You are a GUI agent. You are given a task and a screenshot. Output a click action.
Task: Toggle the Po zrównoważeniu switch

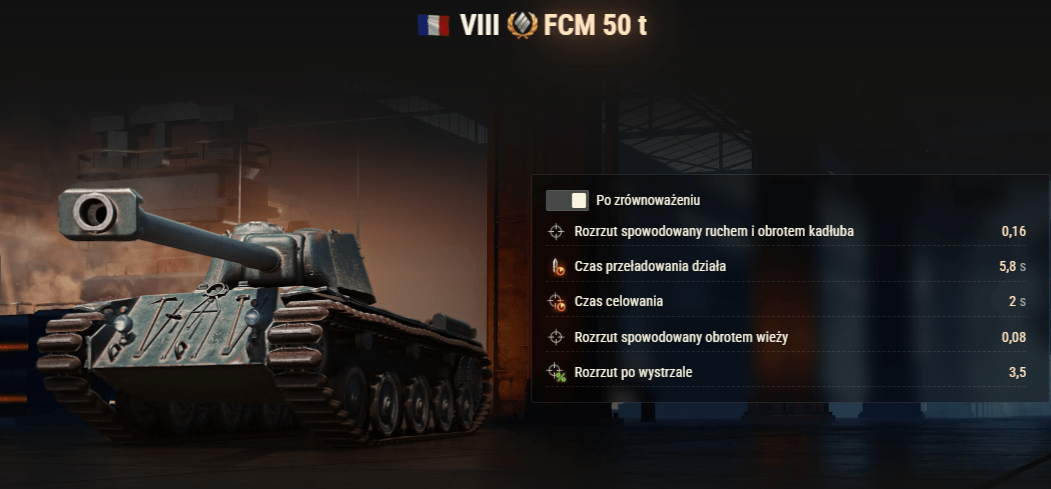[567, 200]
